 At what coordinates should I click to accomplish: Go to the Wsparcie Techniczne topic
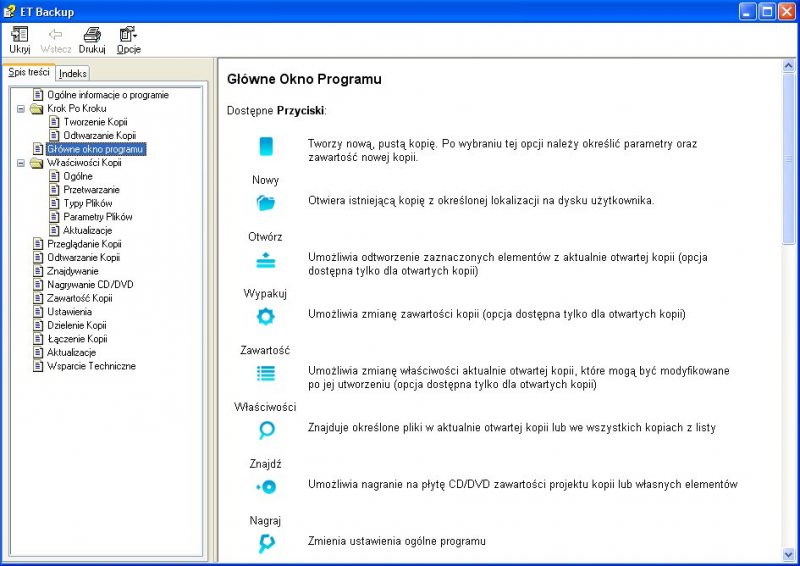[91, 366]
